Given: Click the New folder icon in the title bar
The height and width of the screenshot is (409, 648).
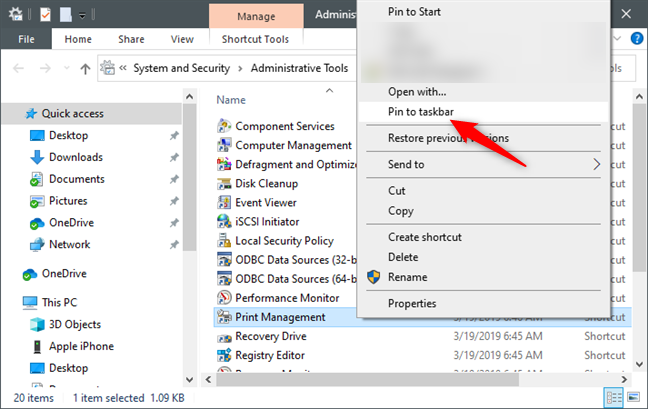Looking at the screenshot, I should [x=65, y=15].
